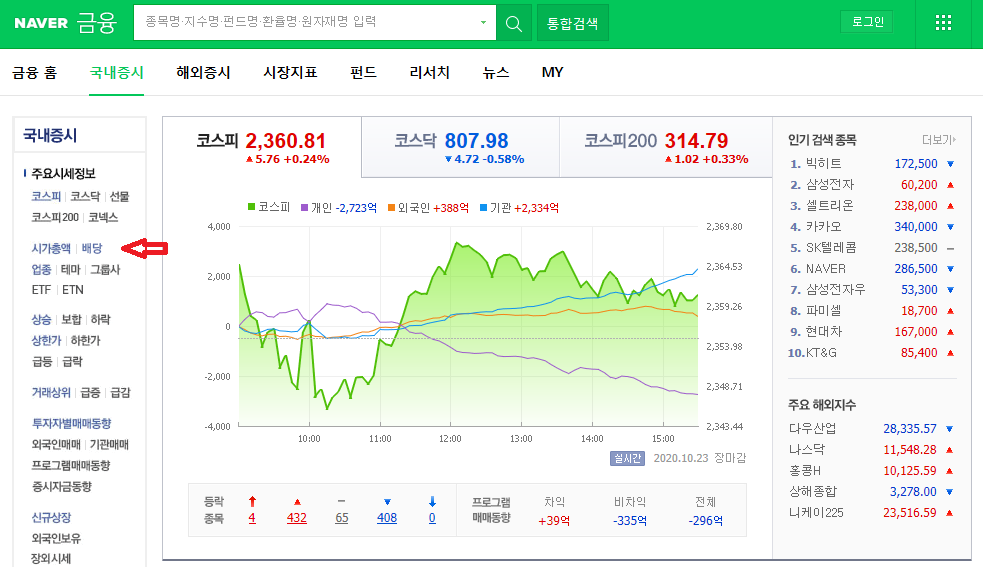Viewport: 983px width, 567px height.
Task: Click 상한가 link
Action: click(x=46, y=341)
